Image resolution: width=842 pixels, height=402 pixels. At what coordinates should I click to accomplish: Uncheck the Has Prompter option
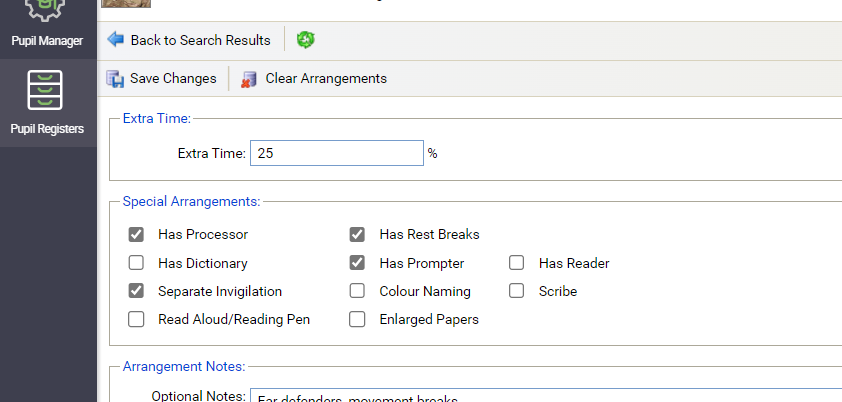tap(357, 264)
